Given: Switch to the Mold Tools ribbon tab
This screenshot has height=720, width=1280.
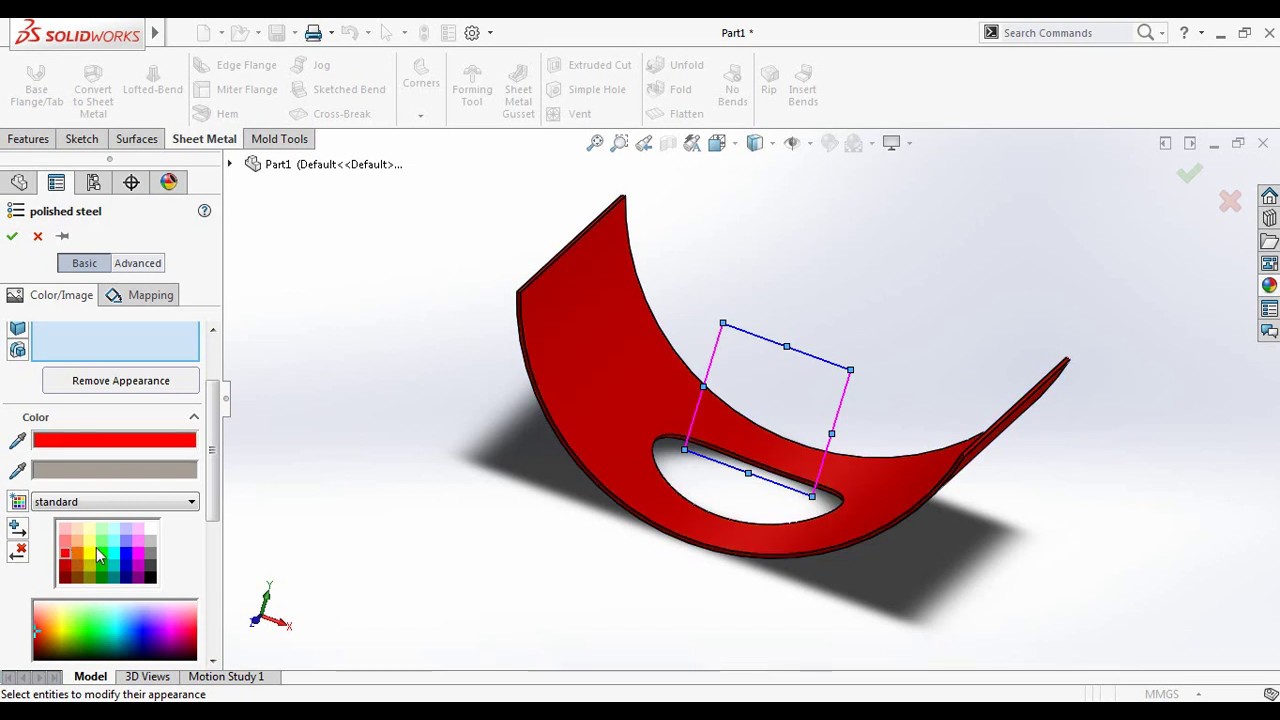Looking at the screenshot, I should 279,139.
